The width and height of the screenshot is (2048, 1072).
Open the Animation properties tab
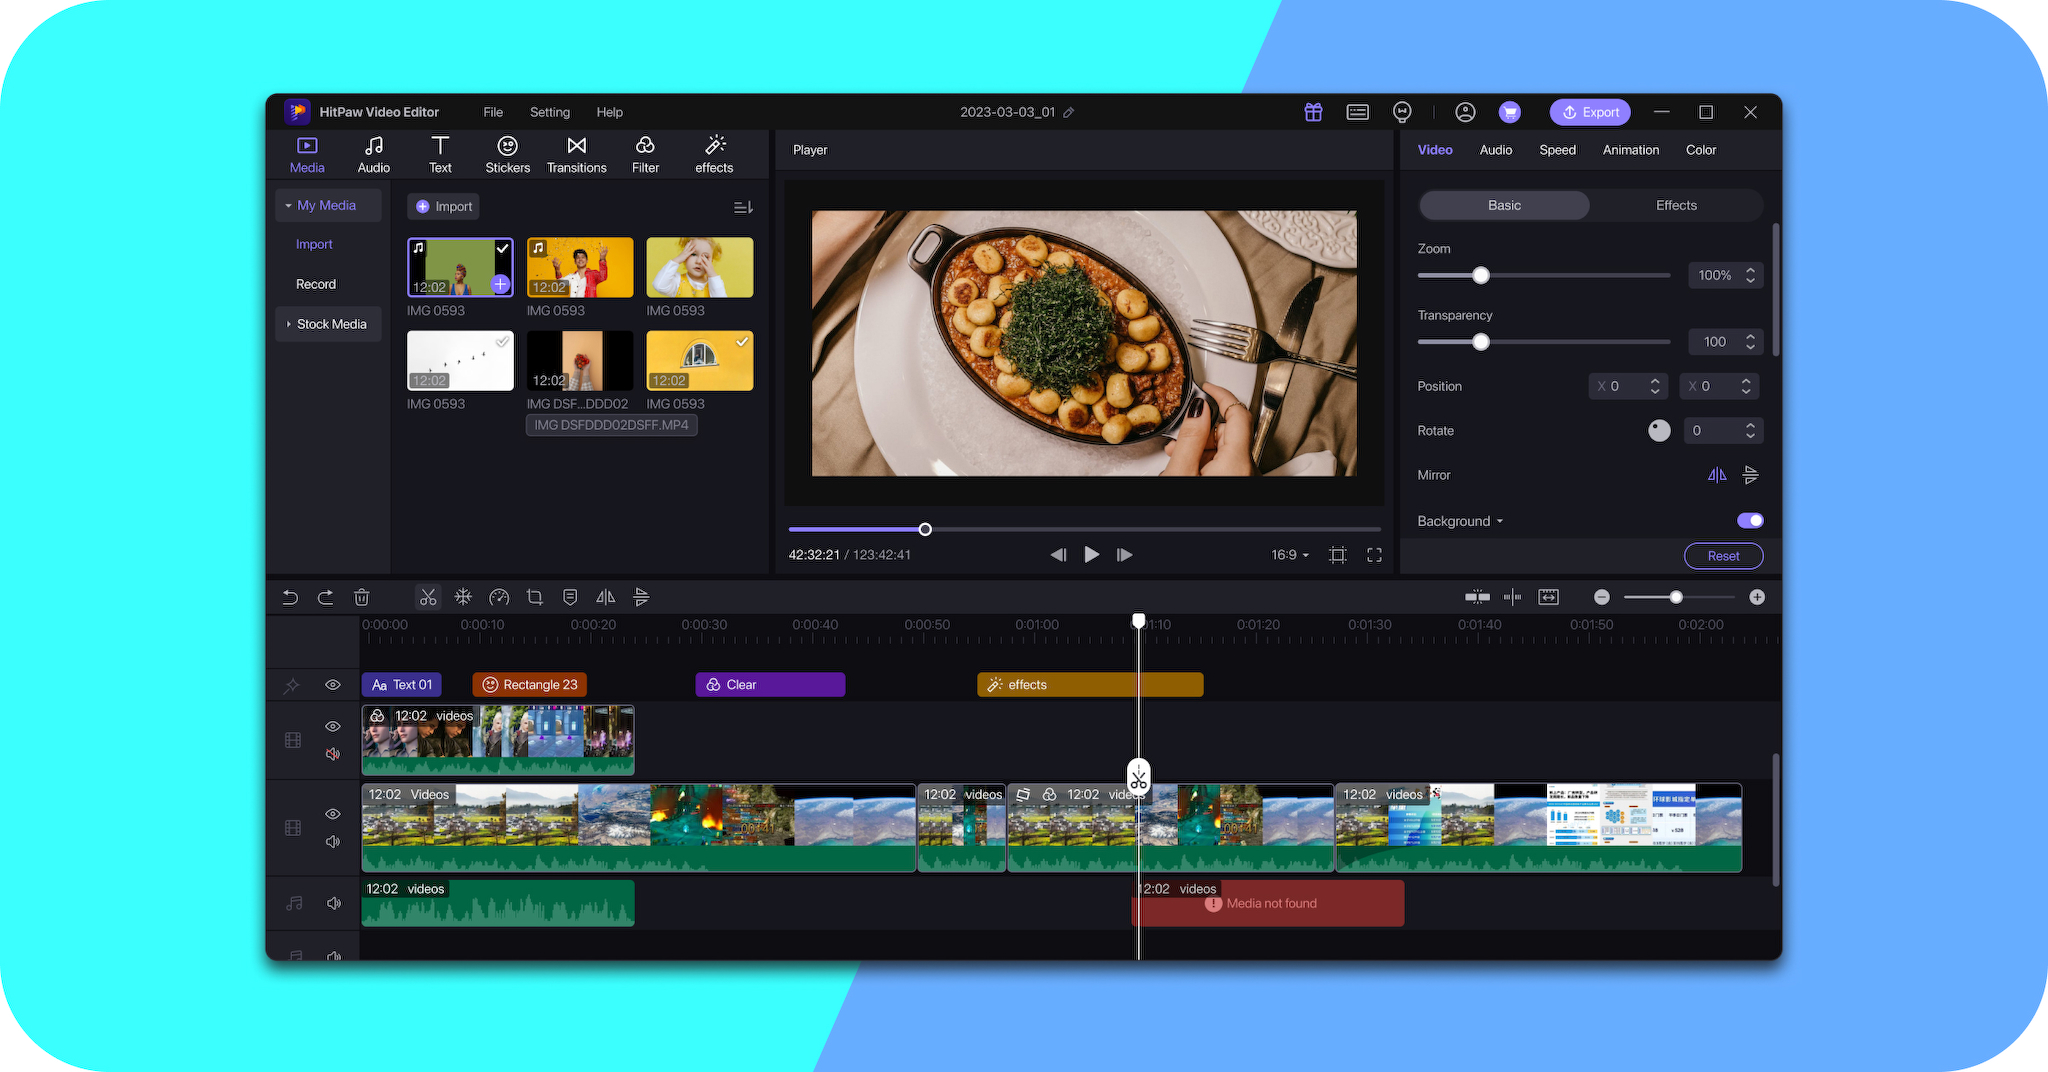click(1631, 150)
